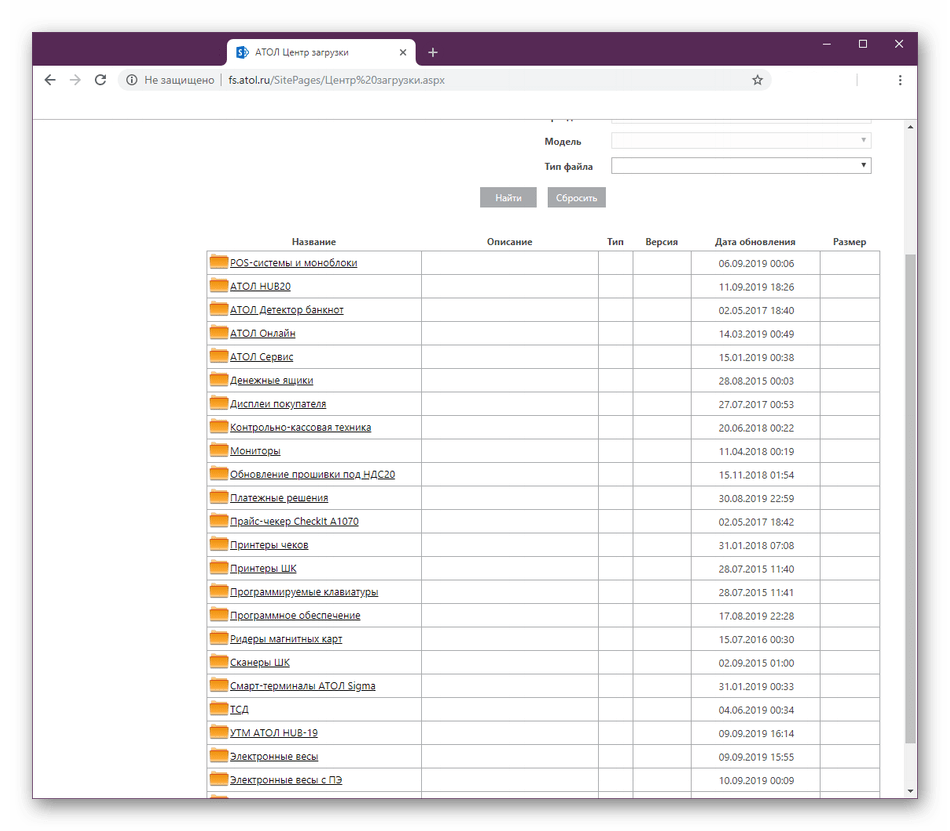Open the УТМ АТОЛ HUB-19 link
The width and height of the screenshot is (950, 831).
[x=273, y=733]
